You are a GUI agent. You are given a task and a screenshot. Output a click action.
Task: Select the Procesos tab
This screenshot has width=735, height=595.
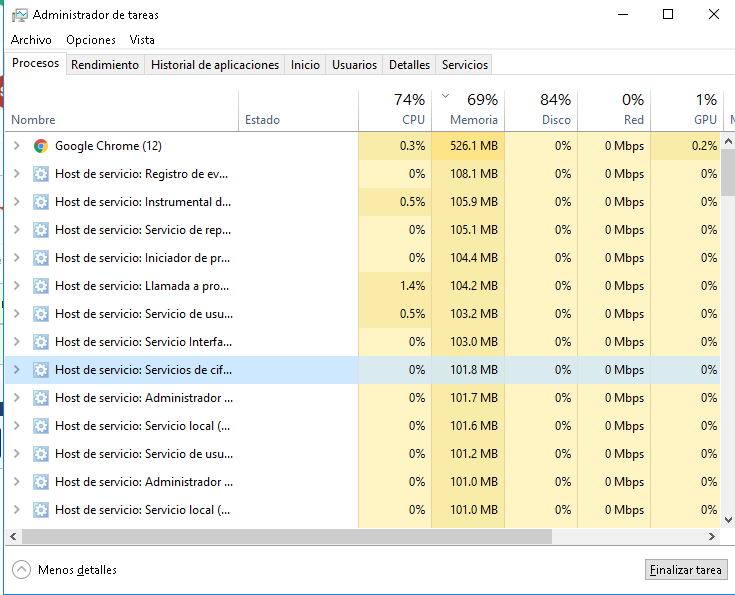pos(36,63)
